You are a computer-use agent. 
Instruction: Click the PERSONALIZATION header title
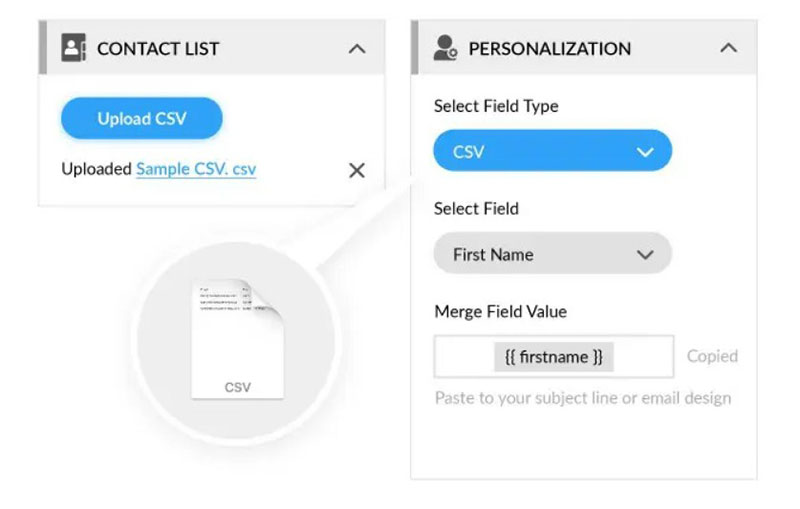point(549,49)
